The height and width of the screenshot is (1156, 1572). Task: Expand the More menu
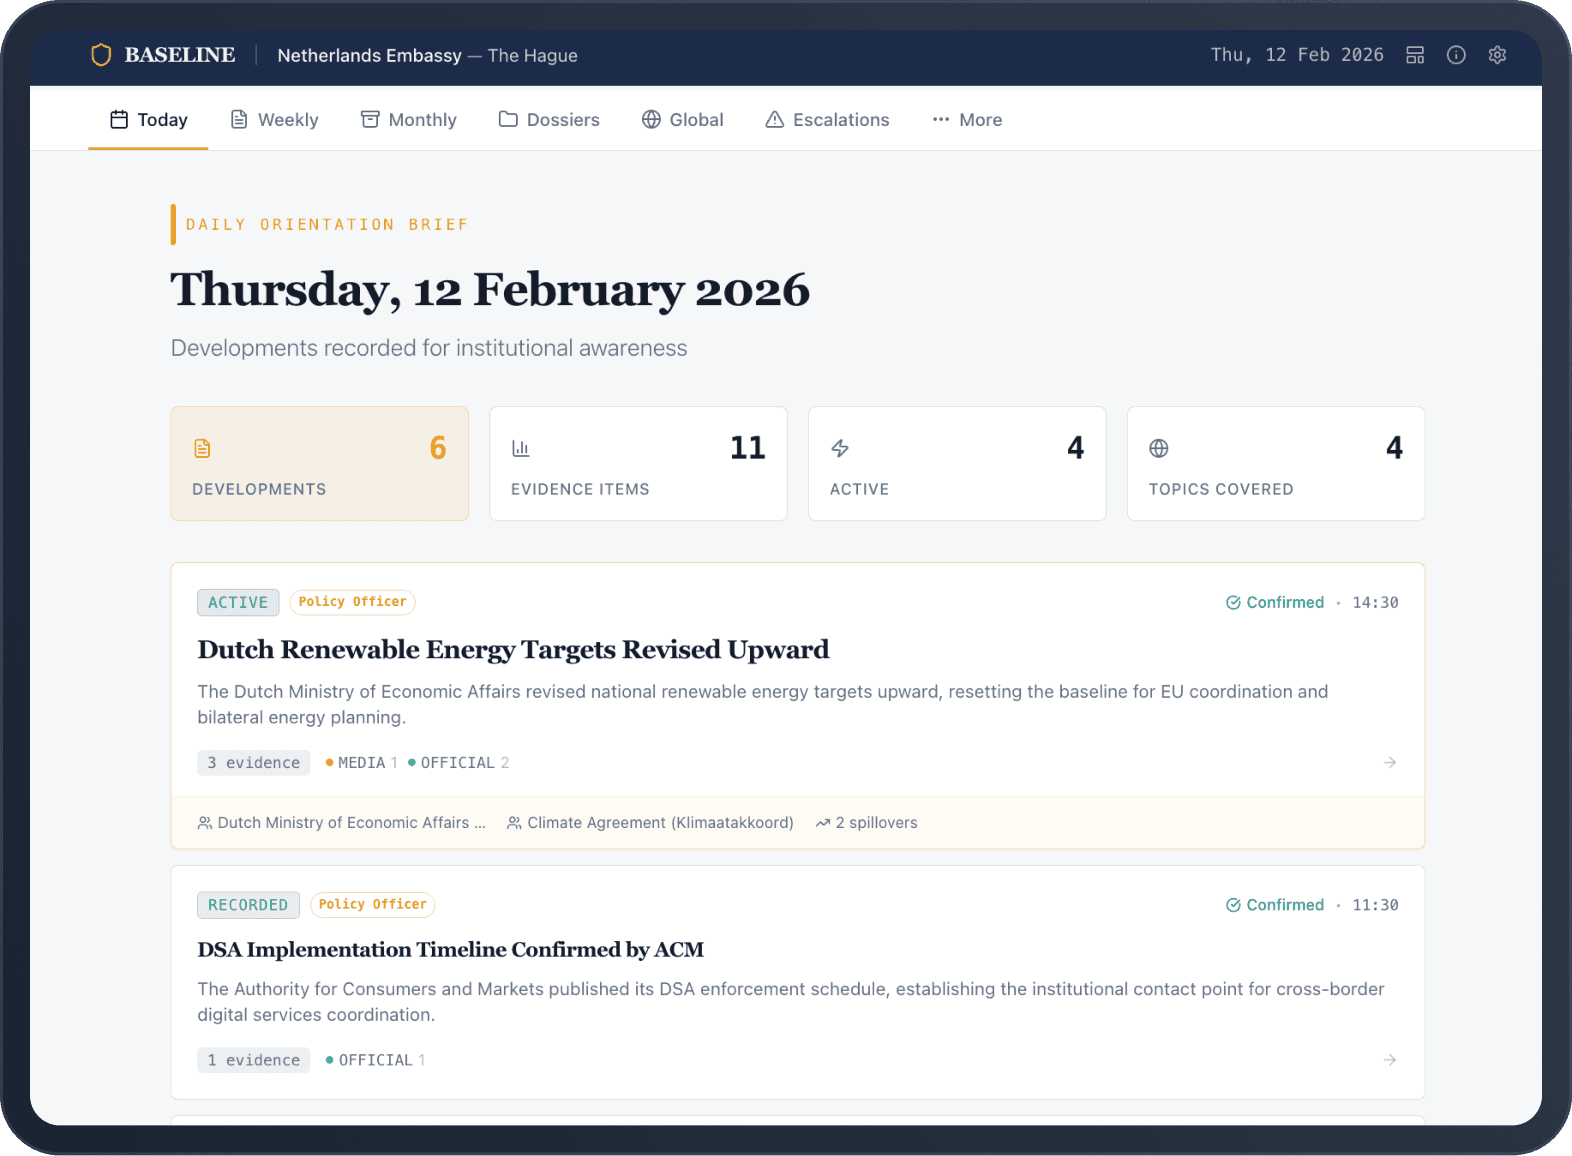pos(967,120)
